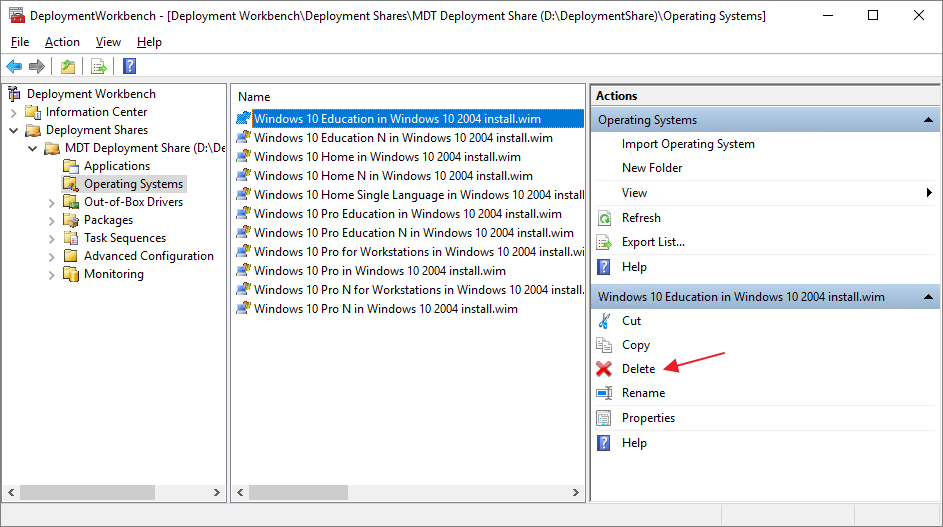The width and height of the screenshot is (943, 527).
Task: Click the Rename icon in the Actions pane
Action: 604,393
